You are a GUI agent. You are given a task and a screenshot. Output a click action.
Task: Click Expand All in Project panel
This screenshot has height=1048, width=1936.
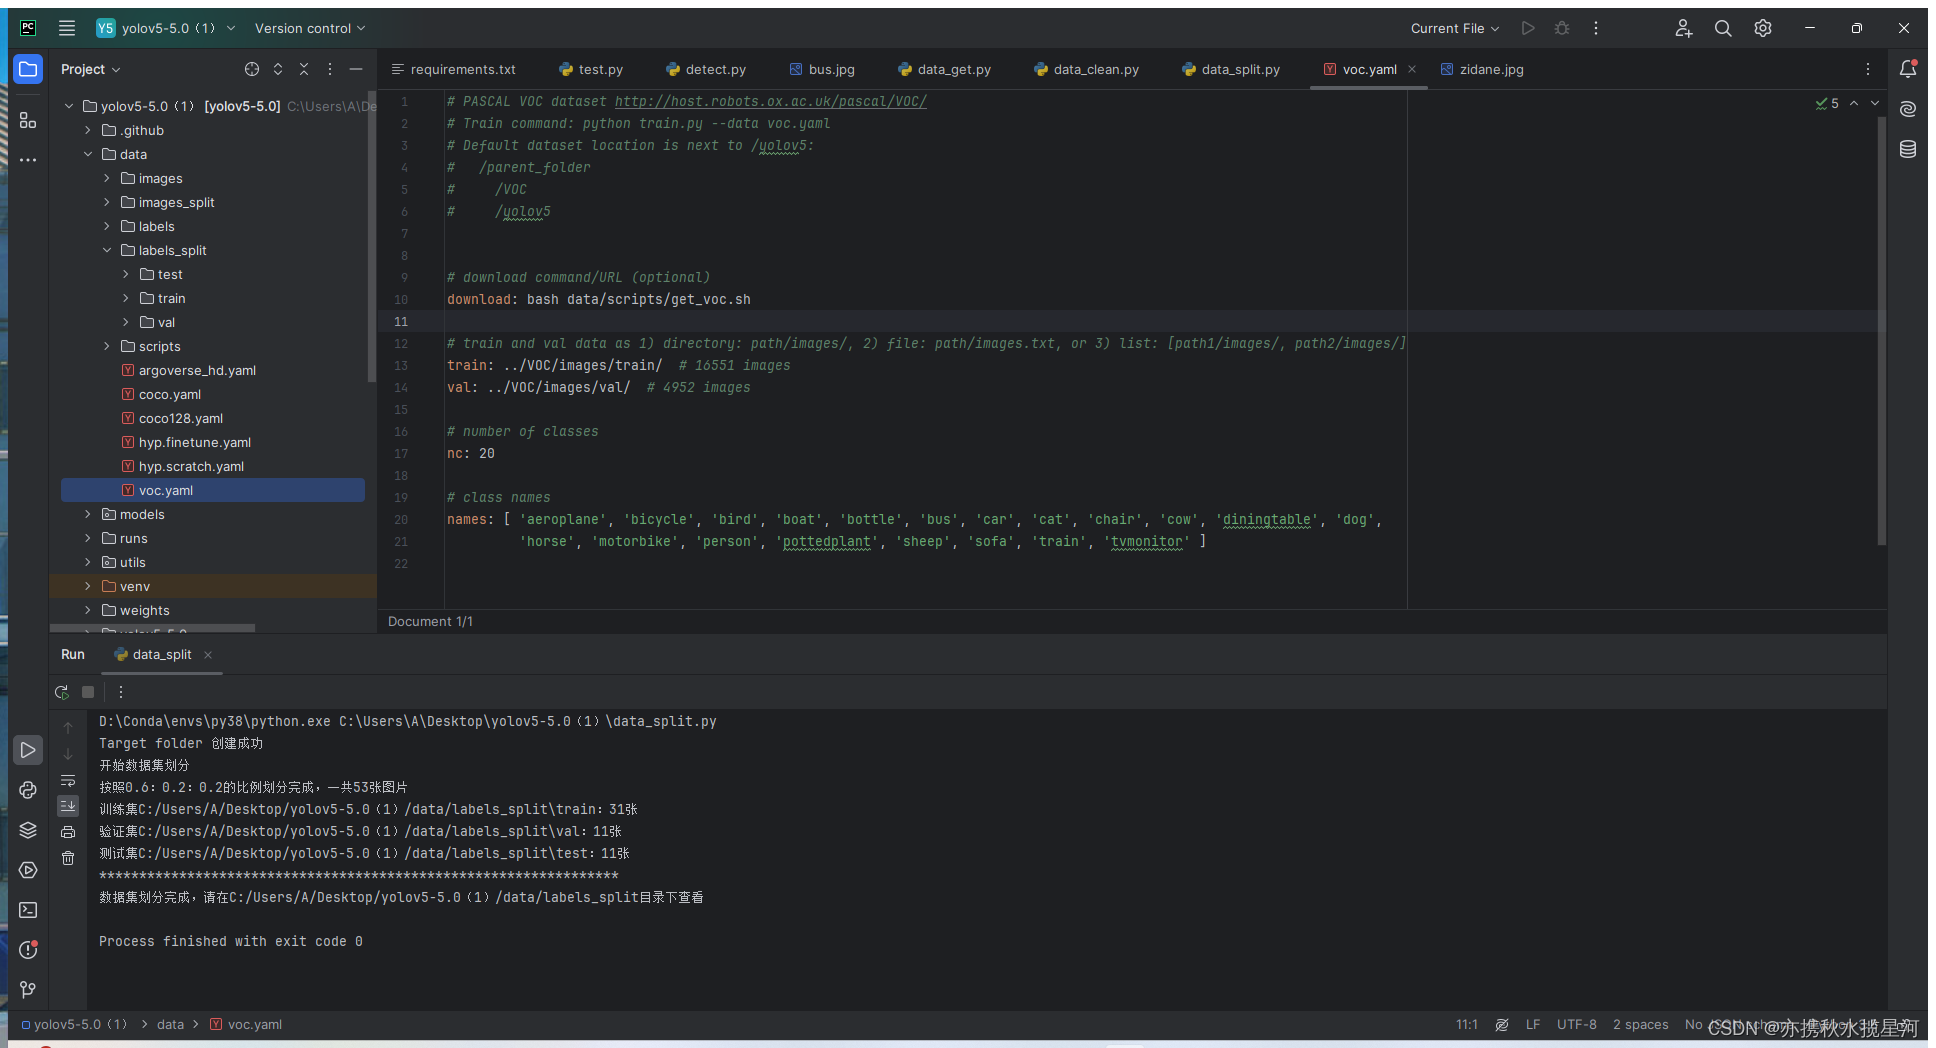point(278,69)
